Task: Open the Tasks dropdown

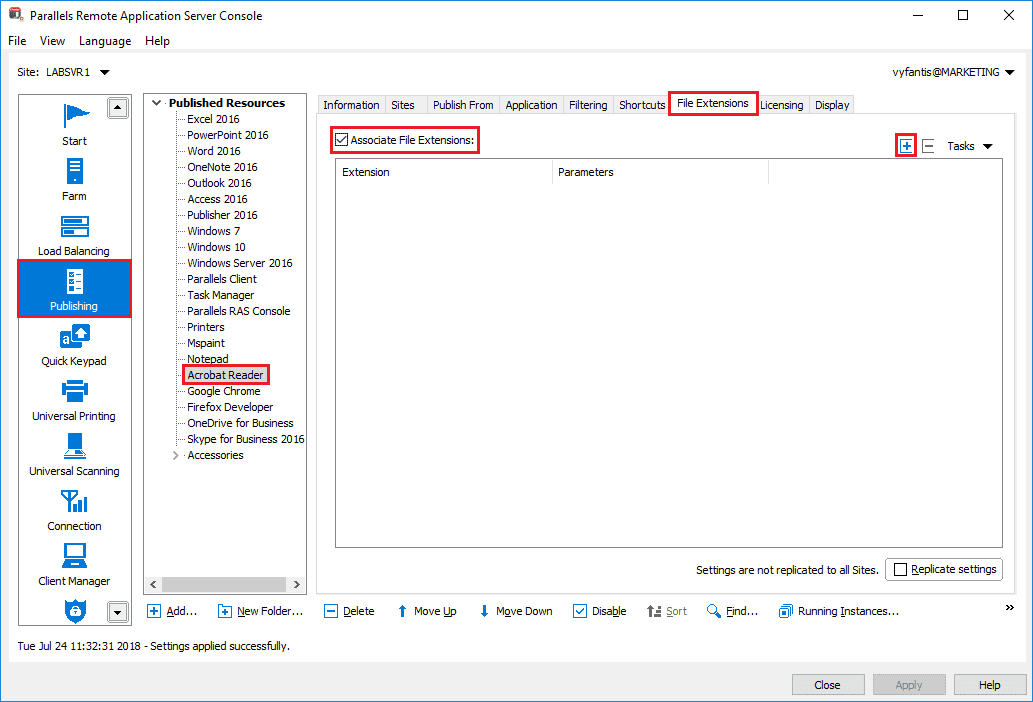Action: (x=970, y=146)
